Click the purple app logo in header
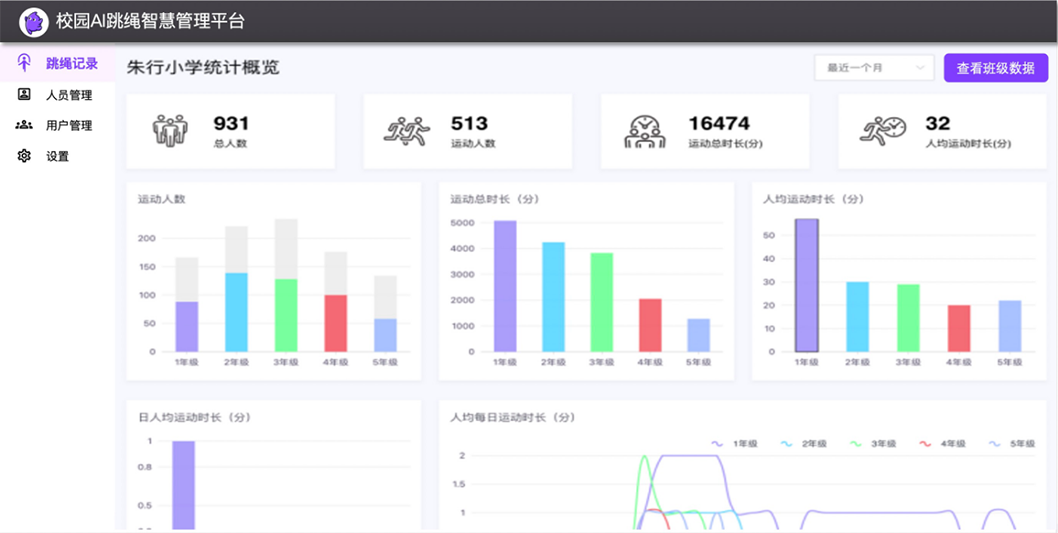Viewport: 1058px width, 533px height. point(34,22)
